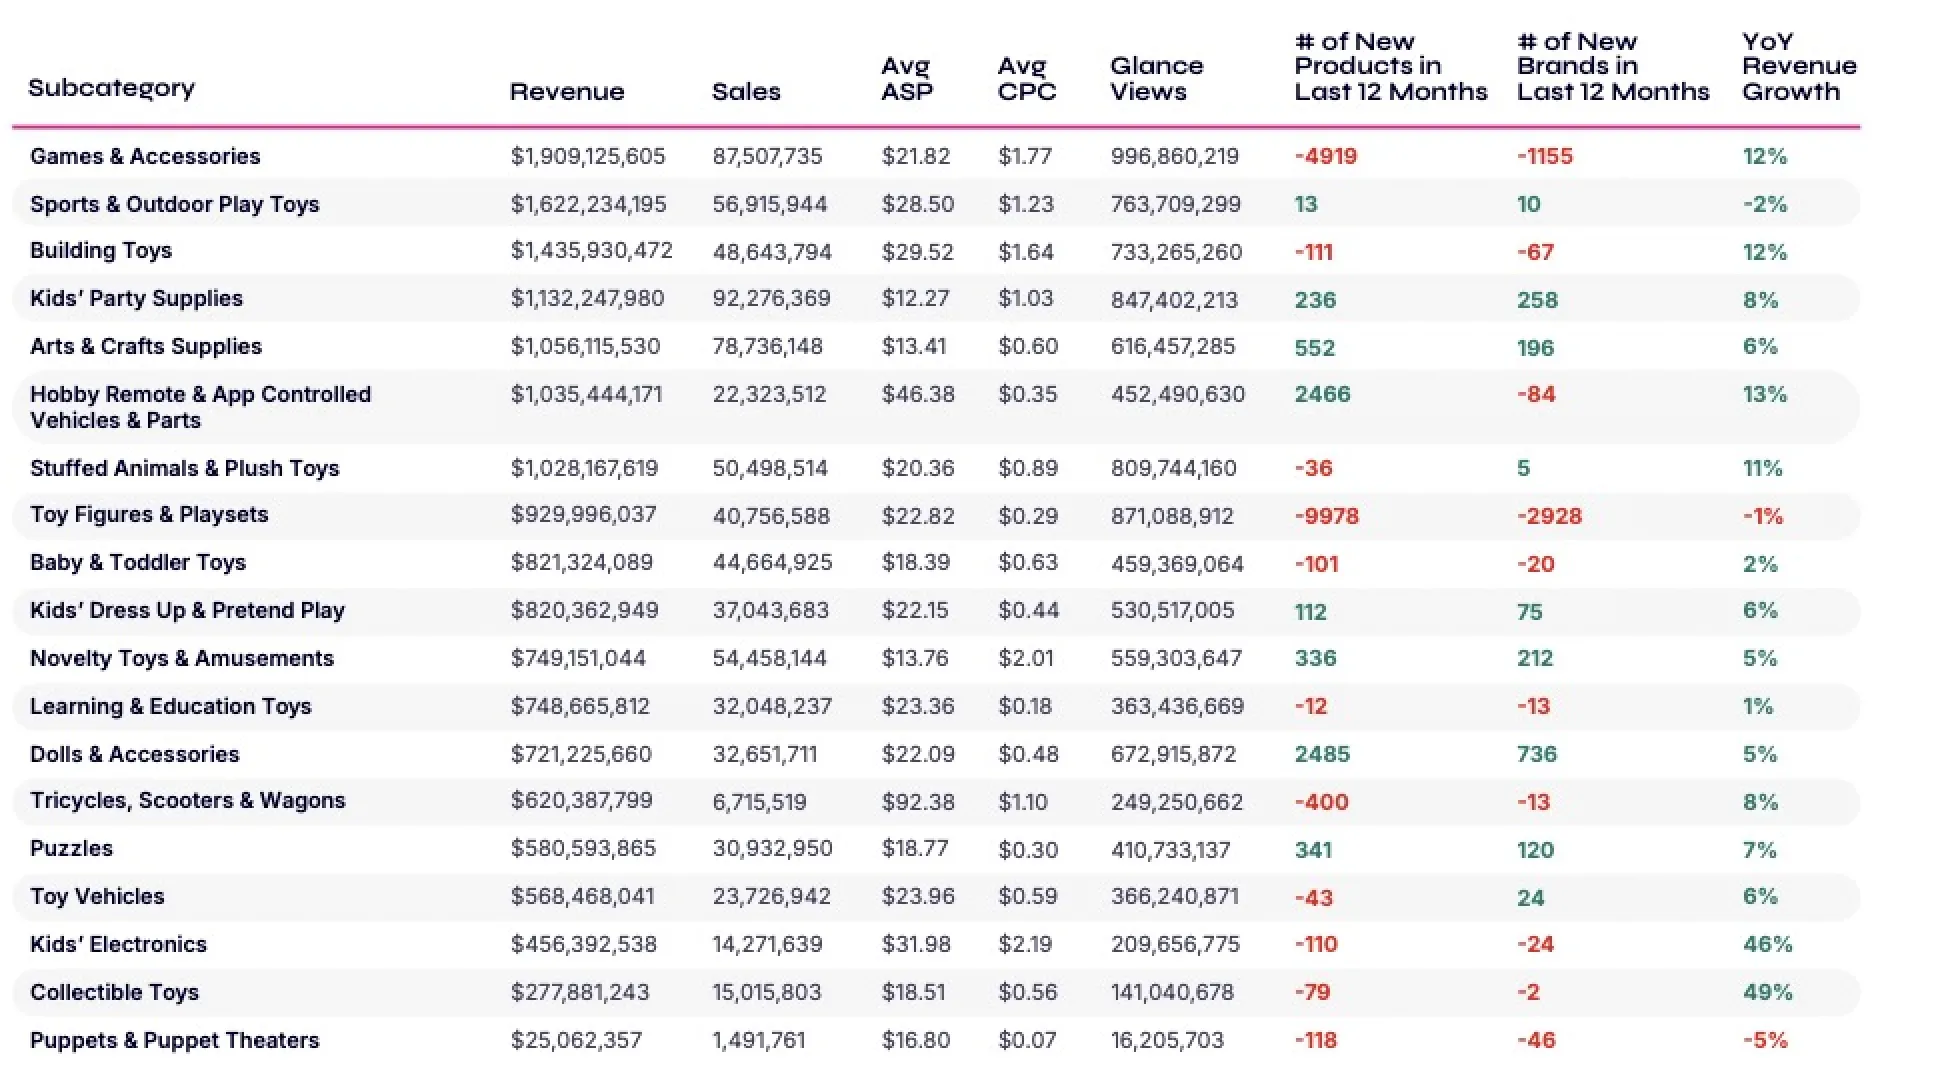Select the Sales column header
1946x1080 pixels.
pos(746,92)
